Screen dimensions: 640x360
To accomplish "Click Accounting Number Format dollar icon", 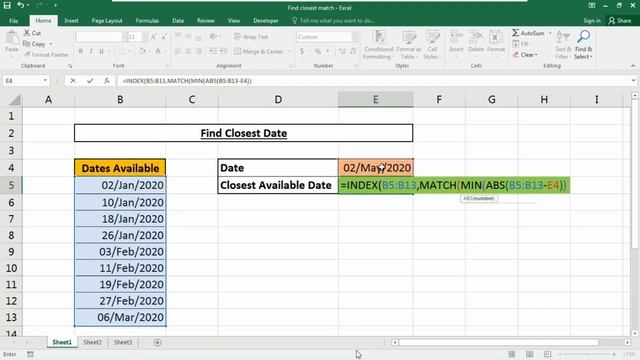I will (302, 51).
